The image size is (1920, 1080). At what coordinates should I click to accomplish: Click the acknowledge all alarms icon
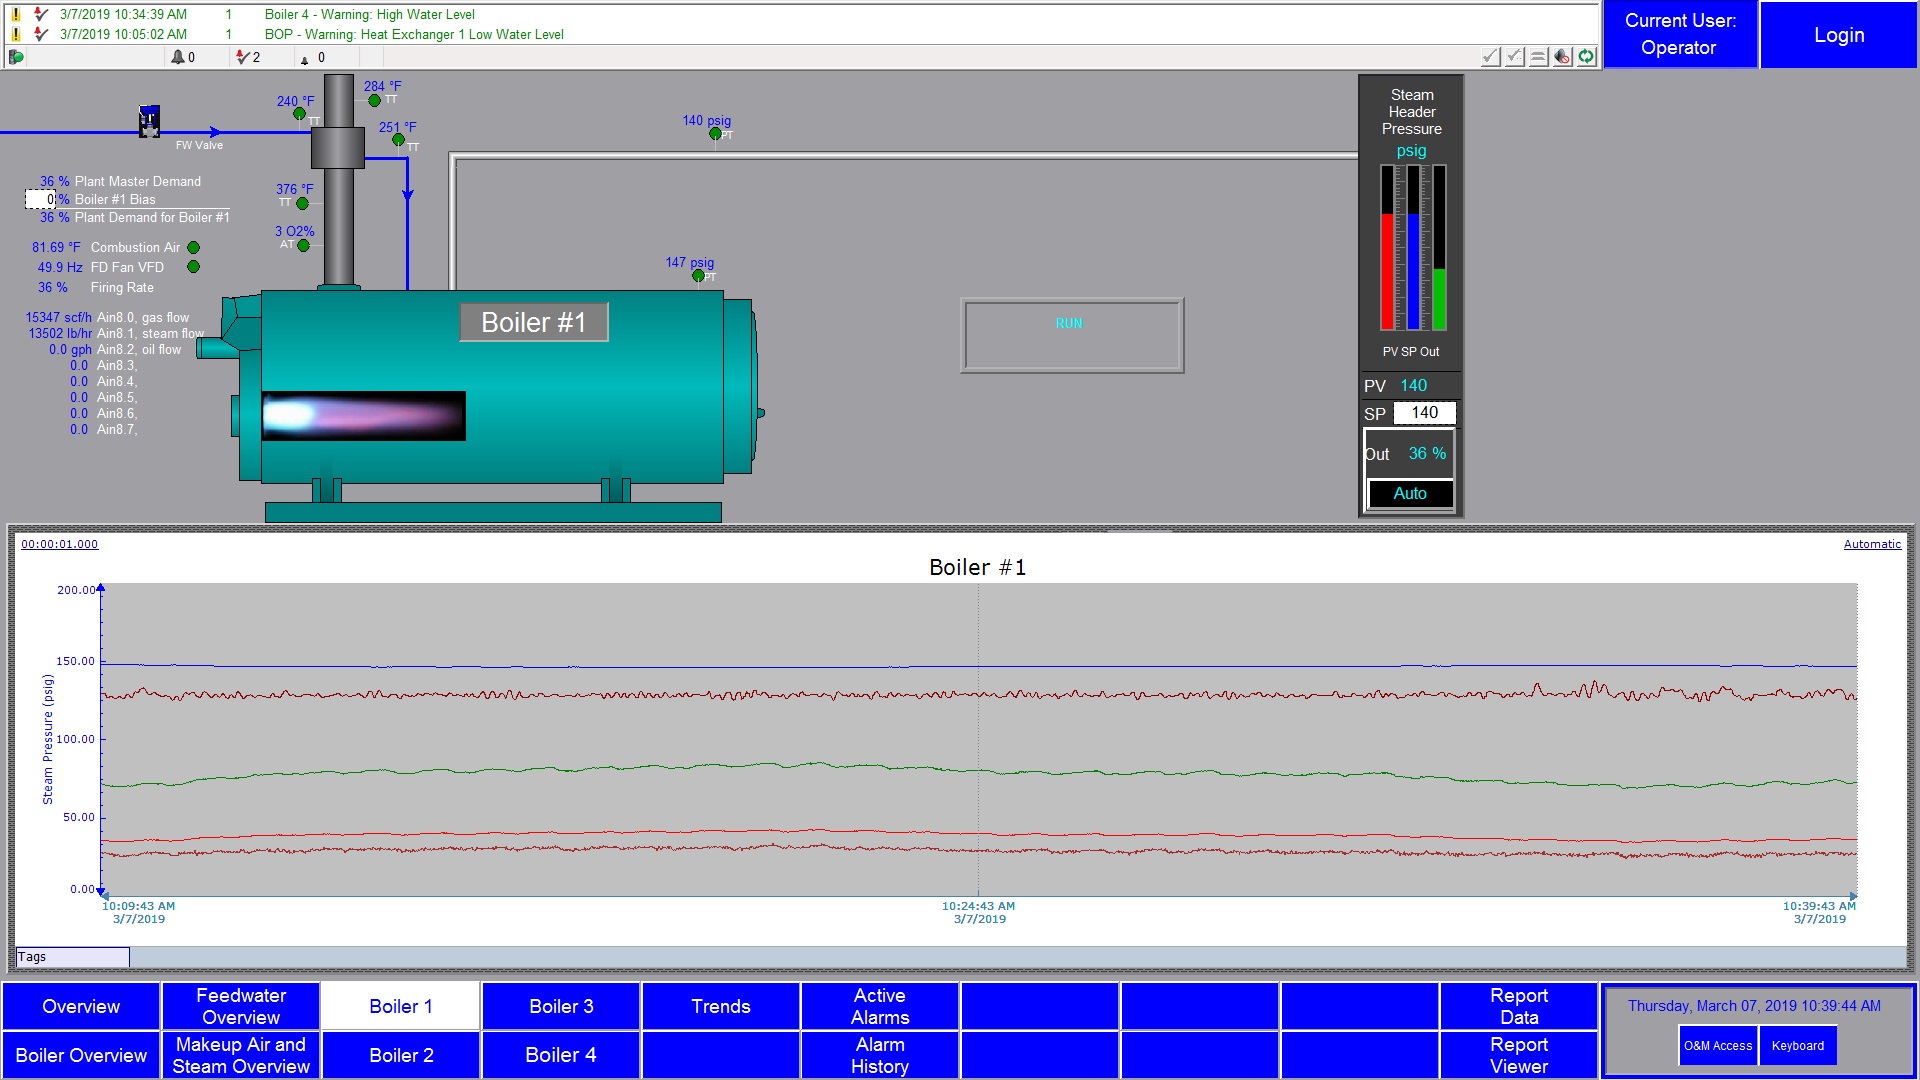(x=1515, y=57)
